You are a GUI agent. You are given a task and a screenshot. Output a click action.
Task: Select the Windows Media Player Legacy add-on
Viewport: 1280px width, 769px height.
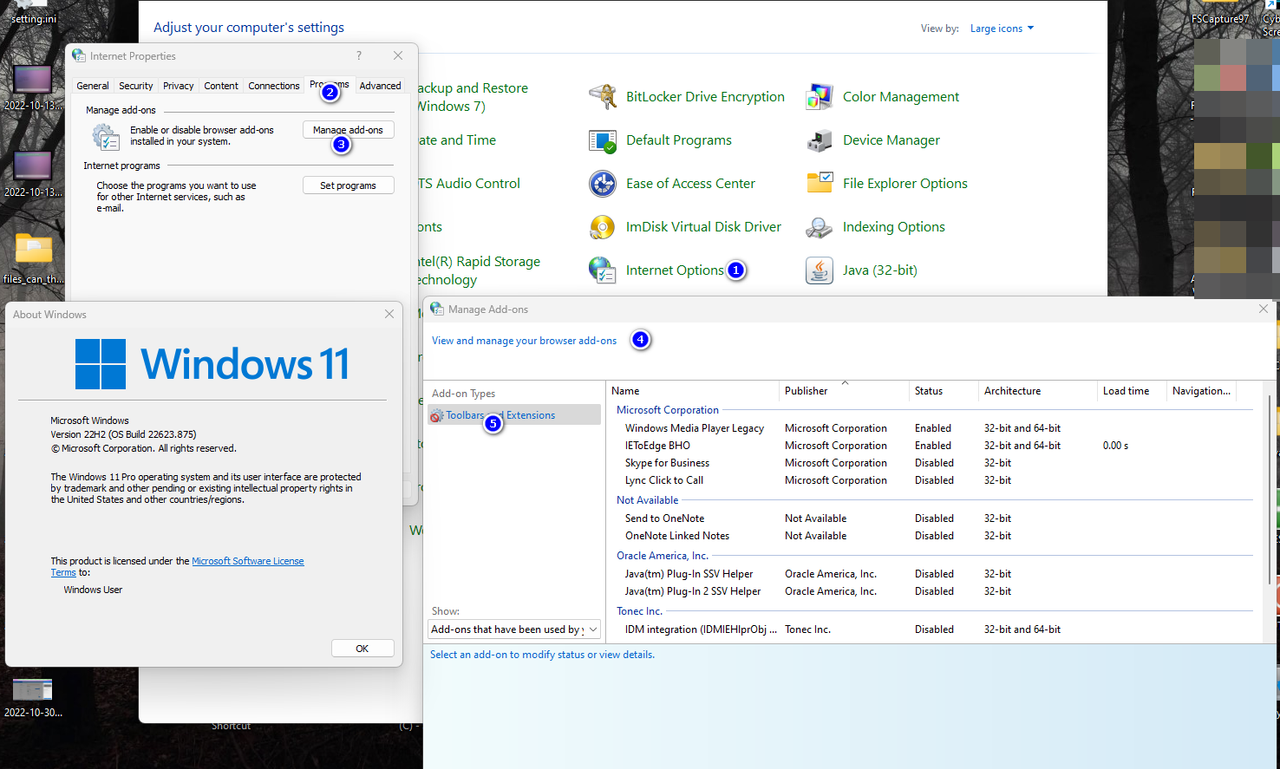coord(694,428)
